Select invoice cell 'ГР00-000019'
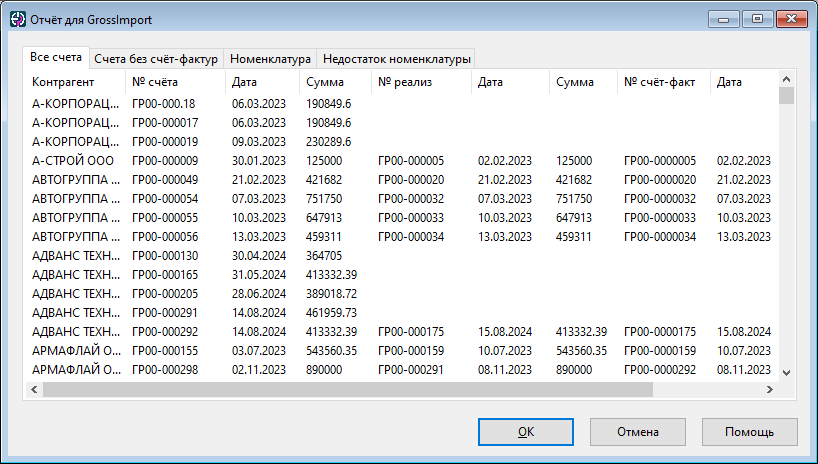 pos(165,142)
